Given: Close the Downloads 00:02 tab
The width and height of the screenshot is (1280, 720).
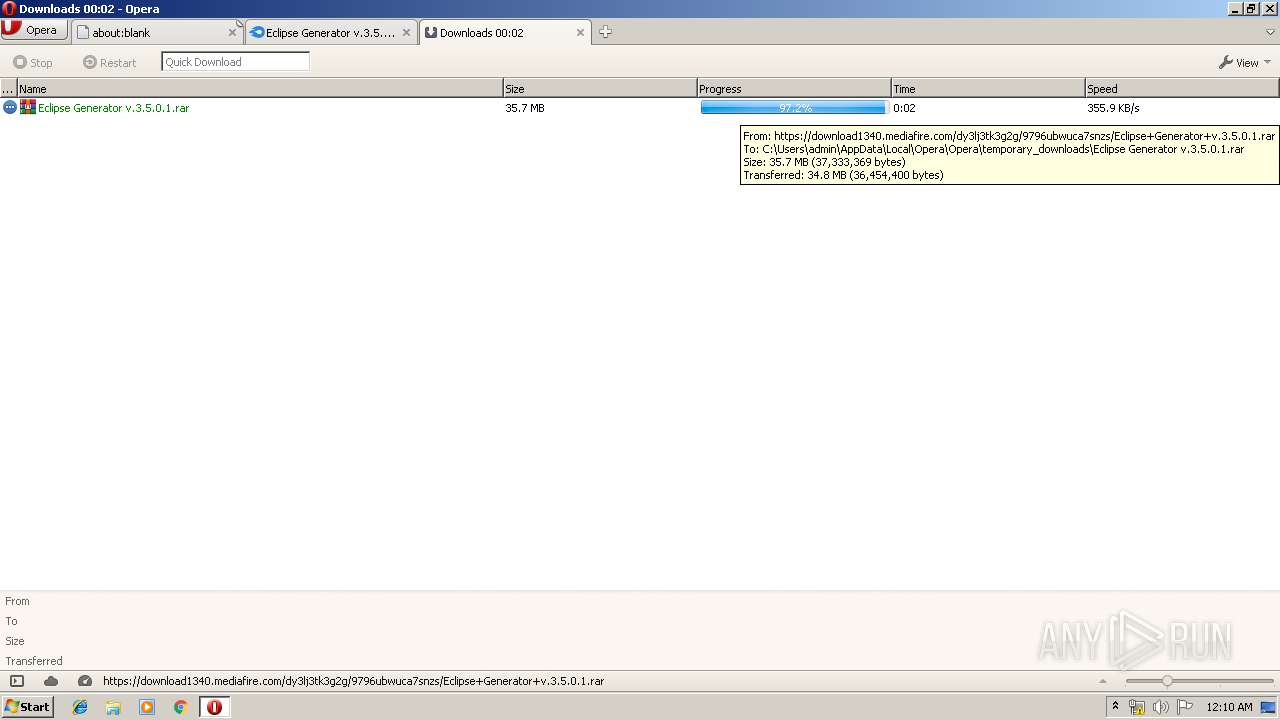Looking at the screenshot, I should tap(580, 32).
